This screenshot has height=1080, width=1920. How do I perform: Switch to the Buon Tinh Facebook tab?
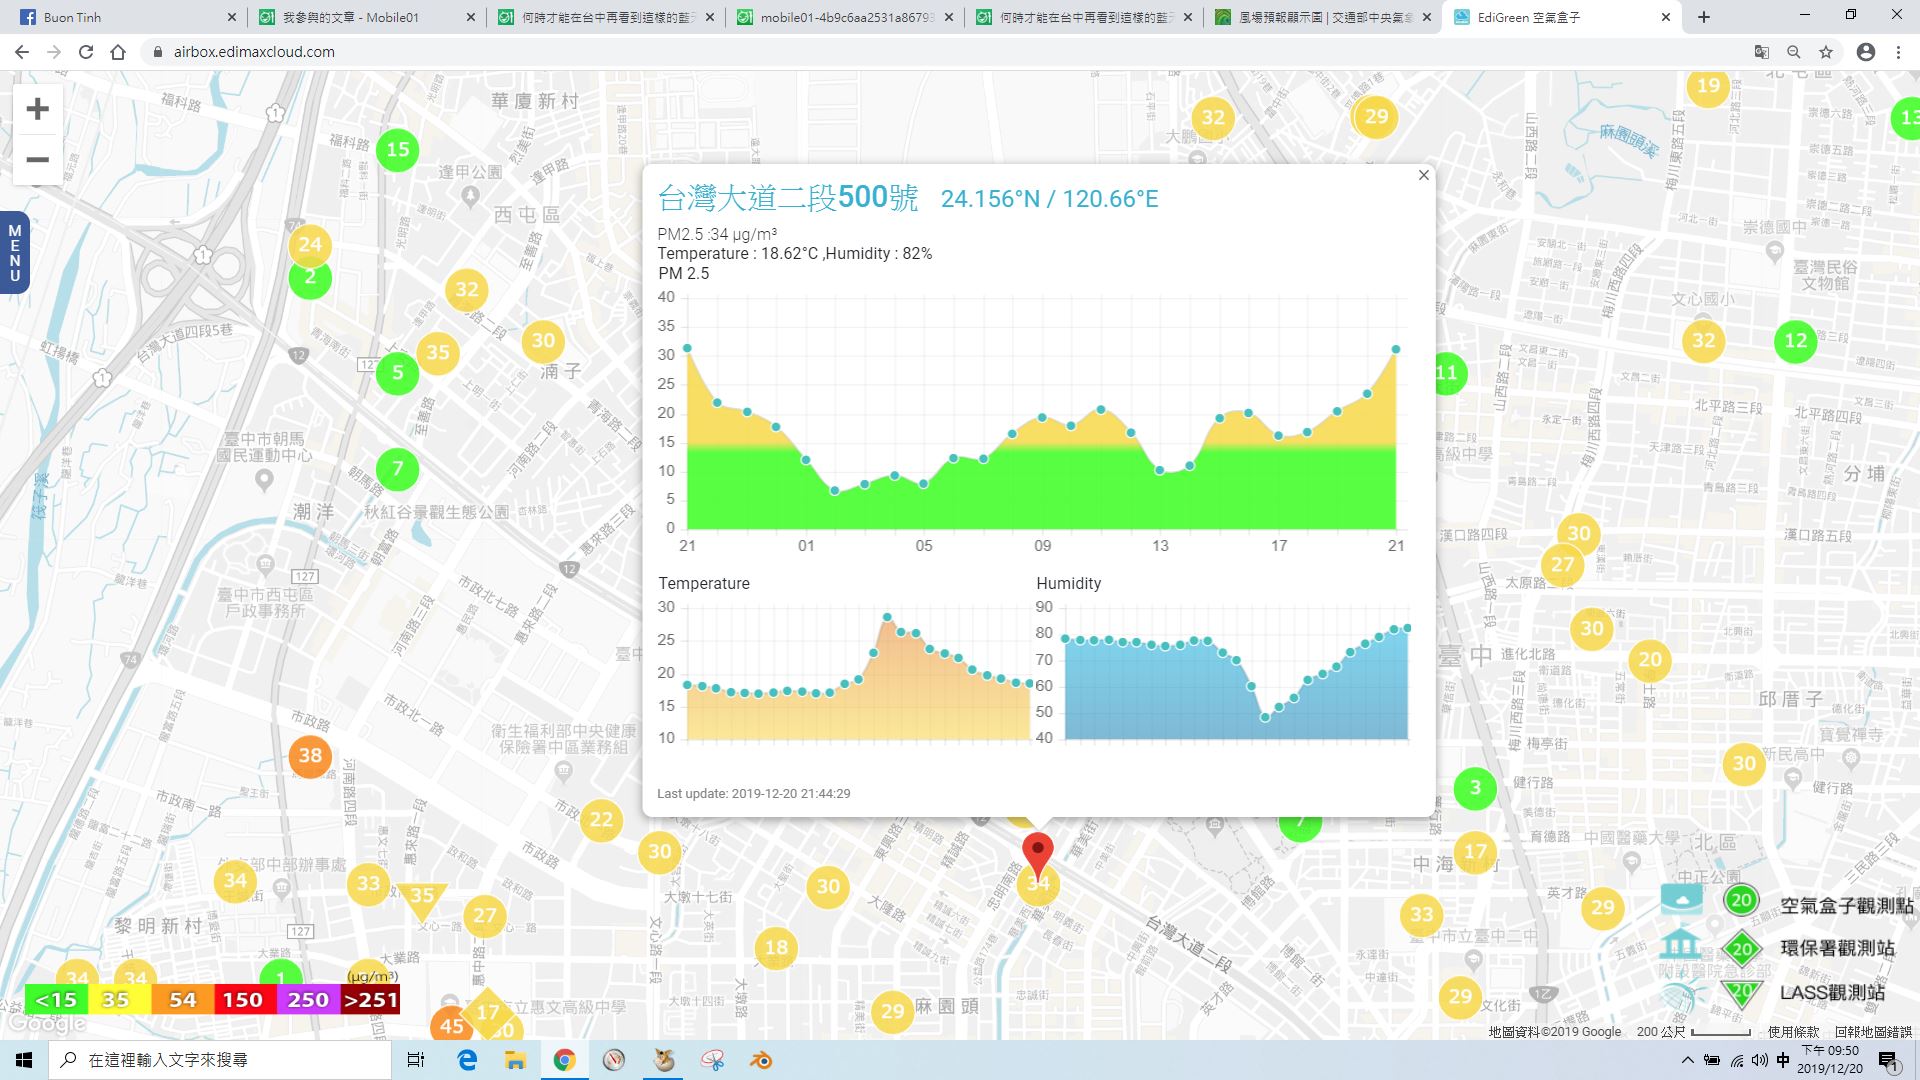[123, 17]
